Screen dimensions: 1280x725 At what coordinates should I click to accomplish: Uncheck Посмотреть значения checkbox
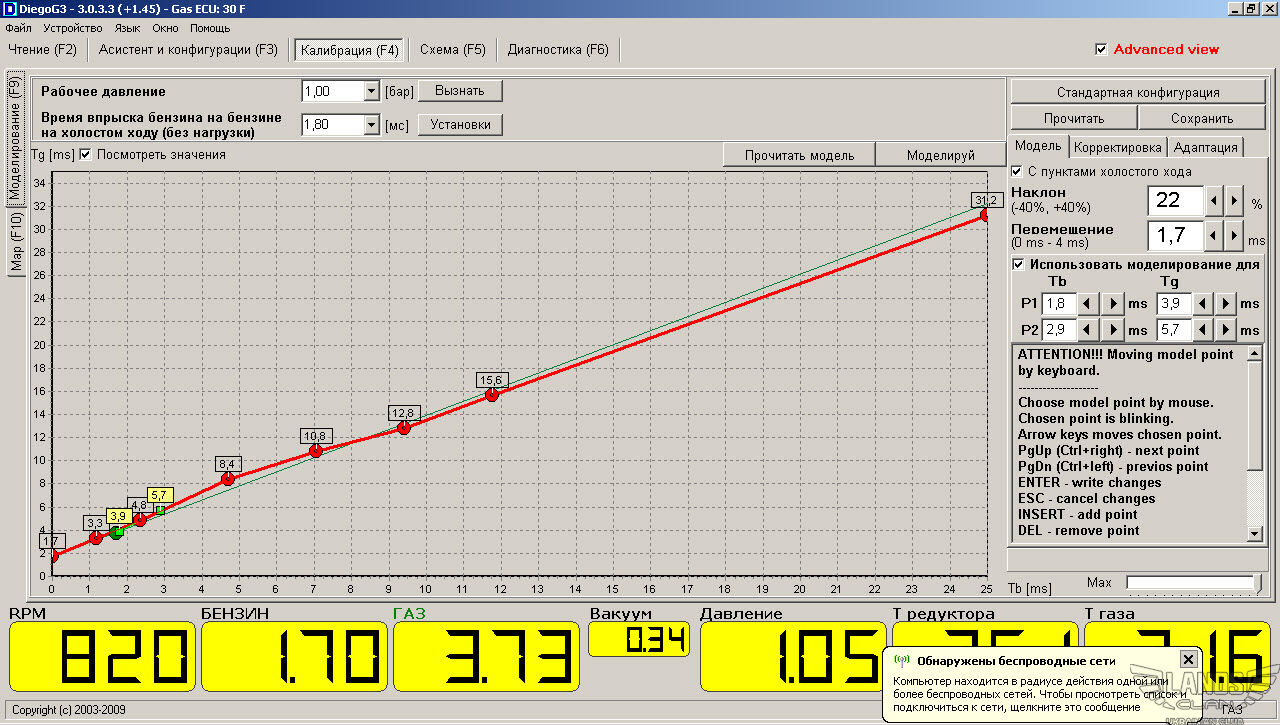[85, 155]
